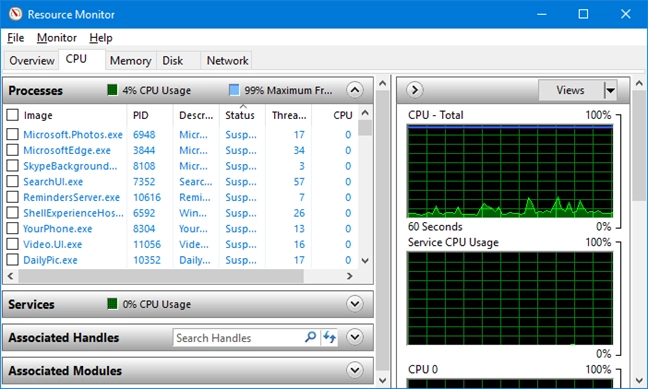648x389 pixels.
Task: Click process list horizontal scroll left arrow
Action: [11, 276]
